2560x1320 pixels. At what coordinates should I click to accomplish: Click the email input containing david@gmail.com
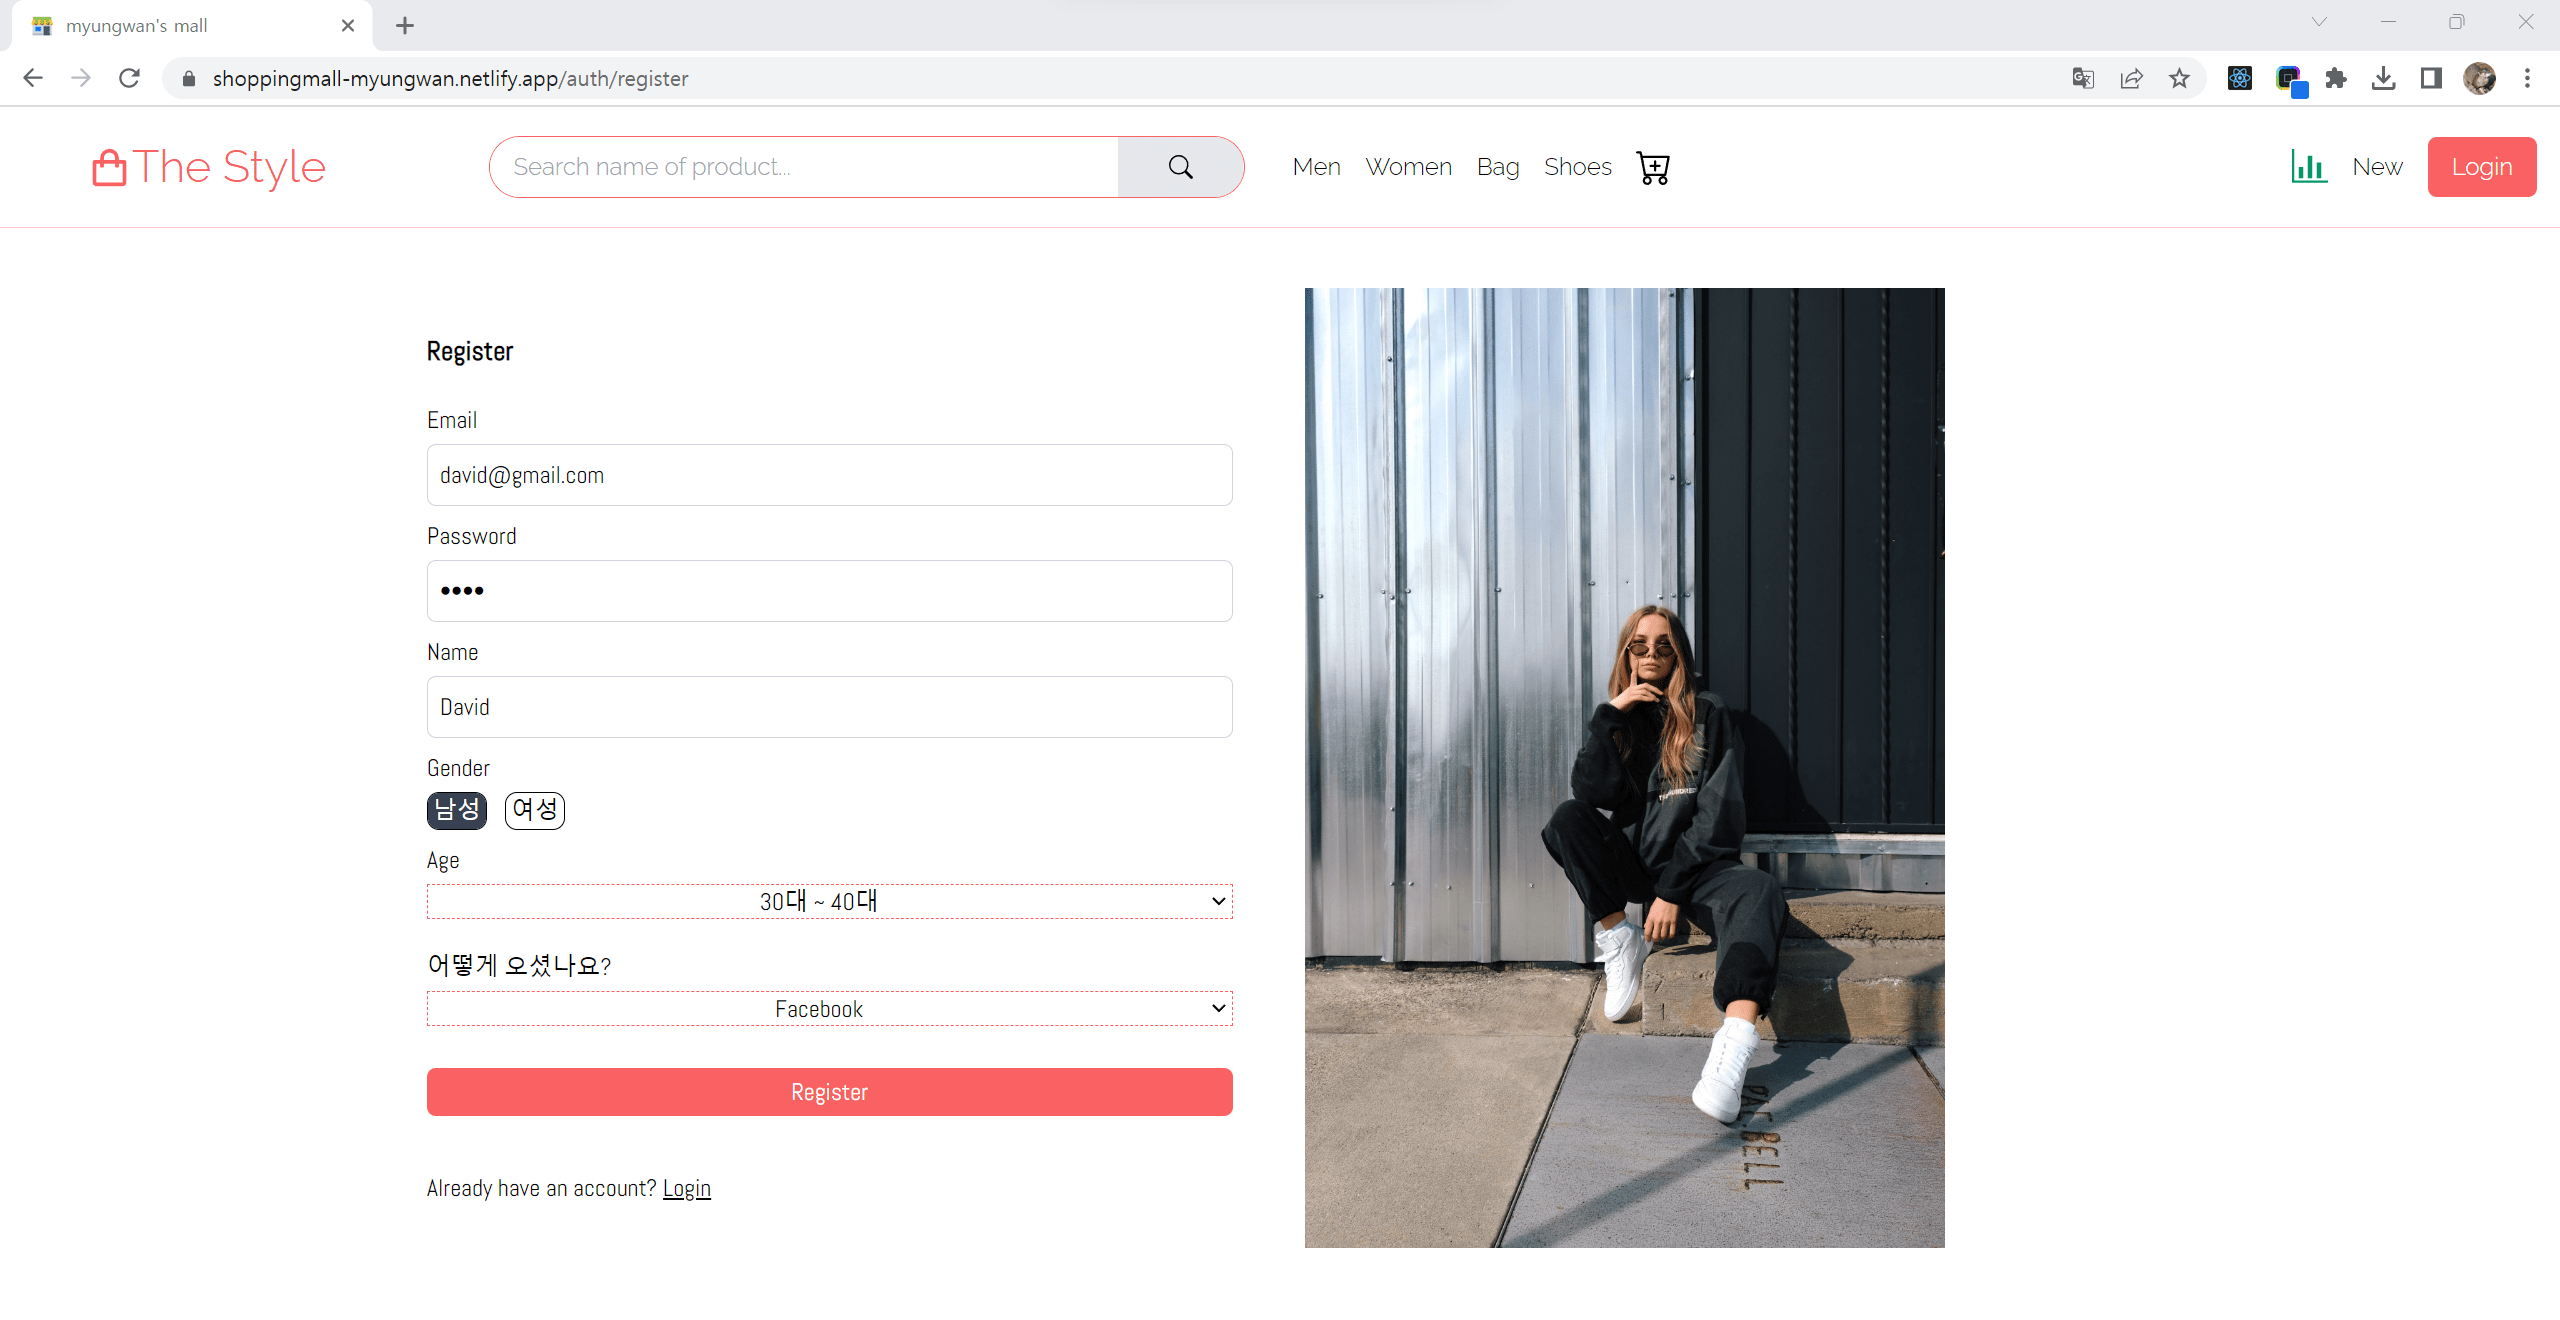828,475
